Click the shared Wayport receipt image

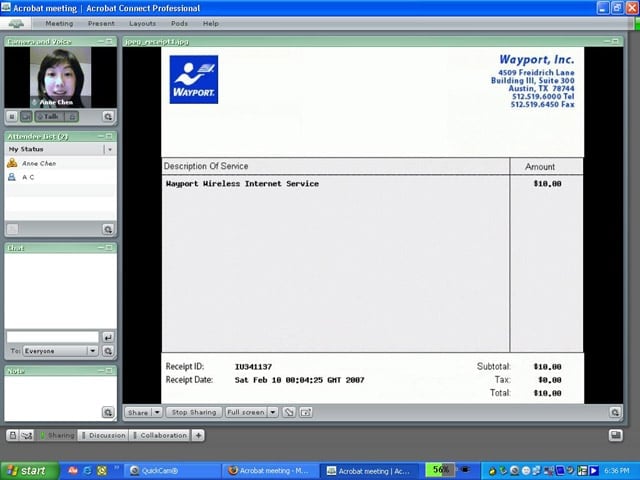pyautogui.click(x=373, y=225)
